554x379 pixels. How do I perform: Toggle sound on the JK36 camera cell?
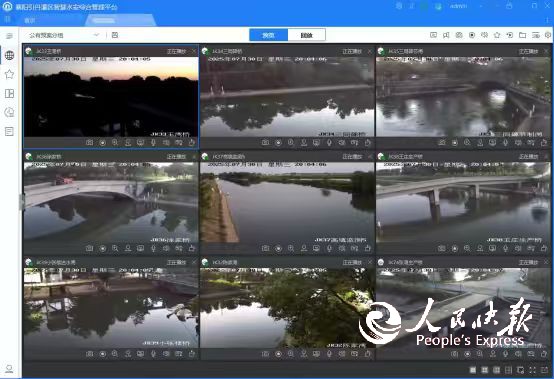click(166, 249)
